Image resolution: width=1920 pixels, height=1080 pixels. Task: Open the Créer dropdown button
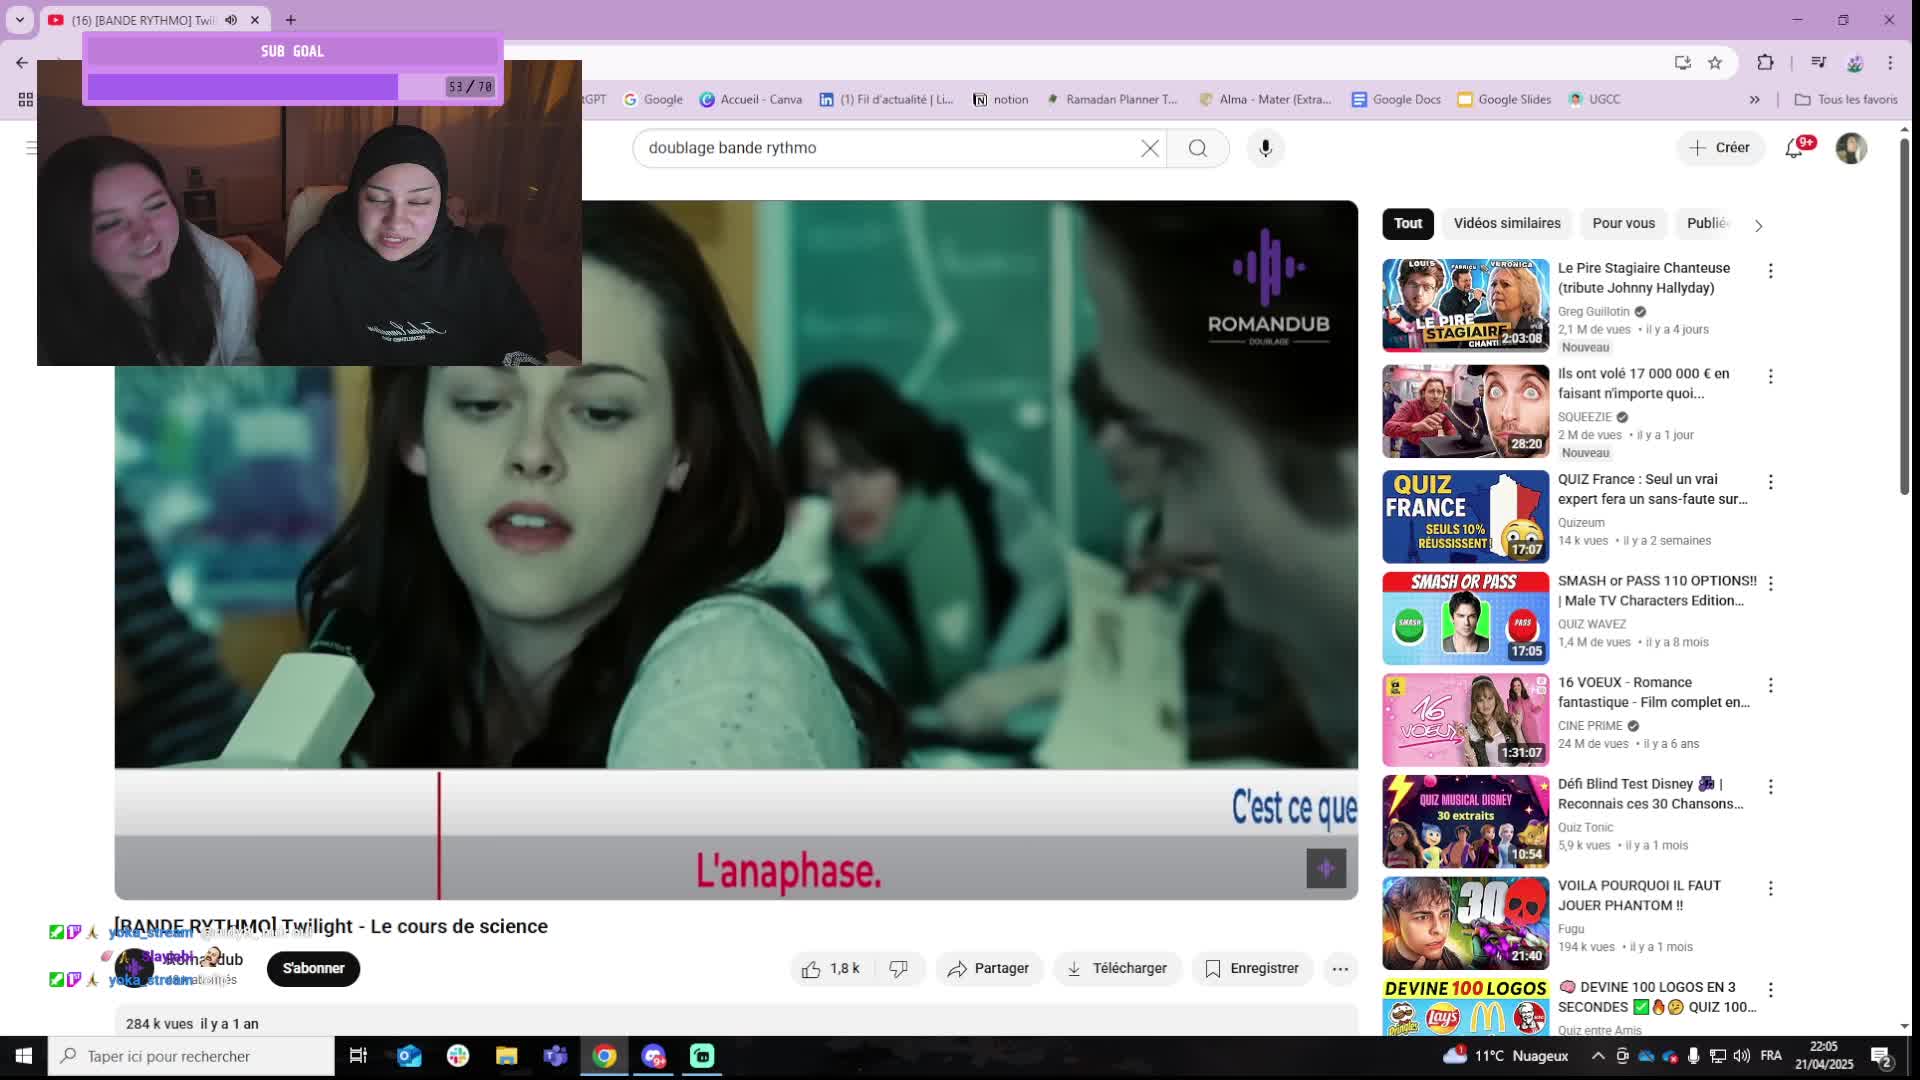click(1720, 148)
